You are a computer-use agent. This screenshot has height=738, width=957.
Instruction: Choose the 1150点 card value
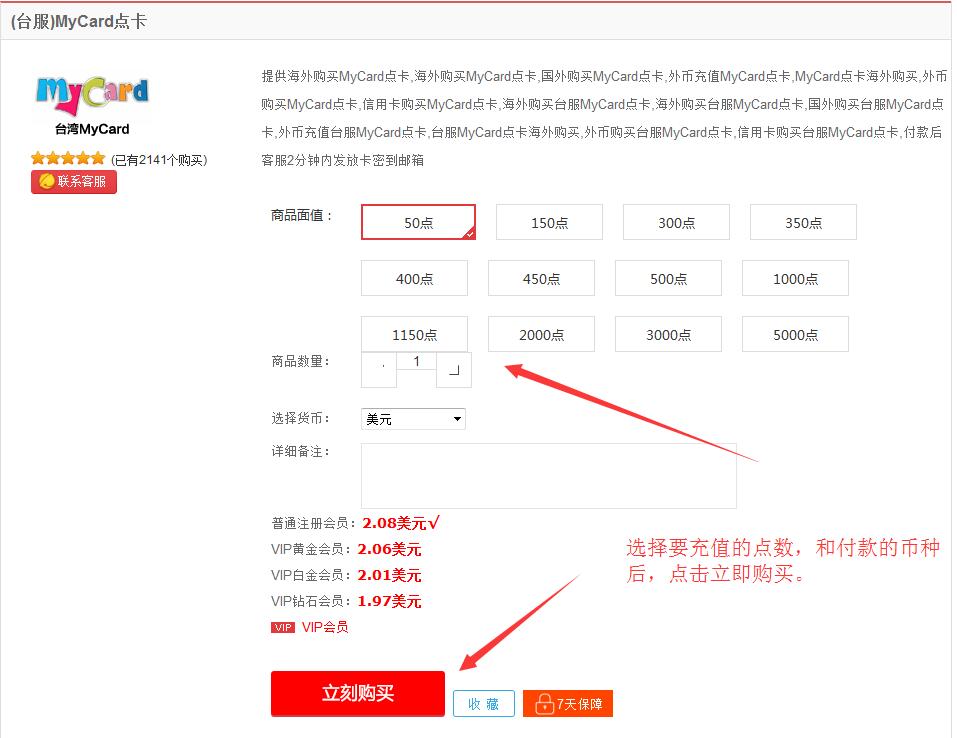414,334
